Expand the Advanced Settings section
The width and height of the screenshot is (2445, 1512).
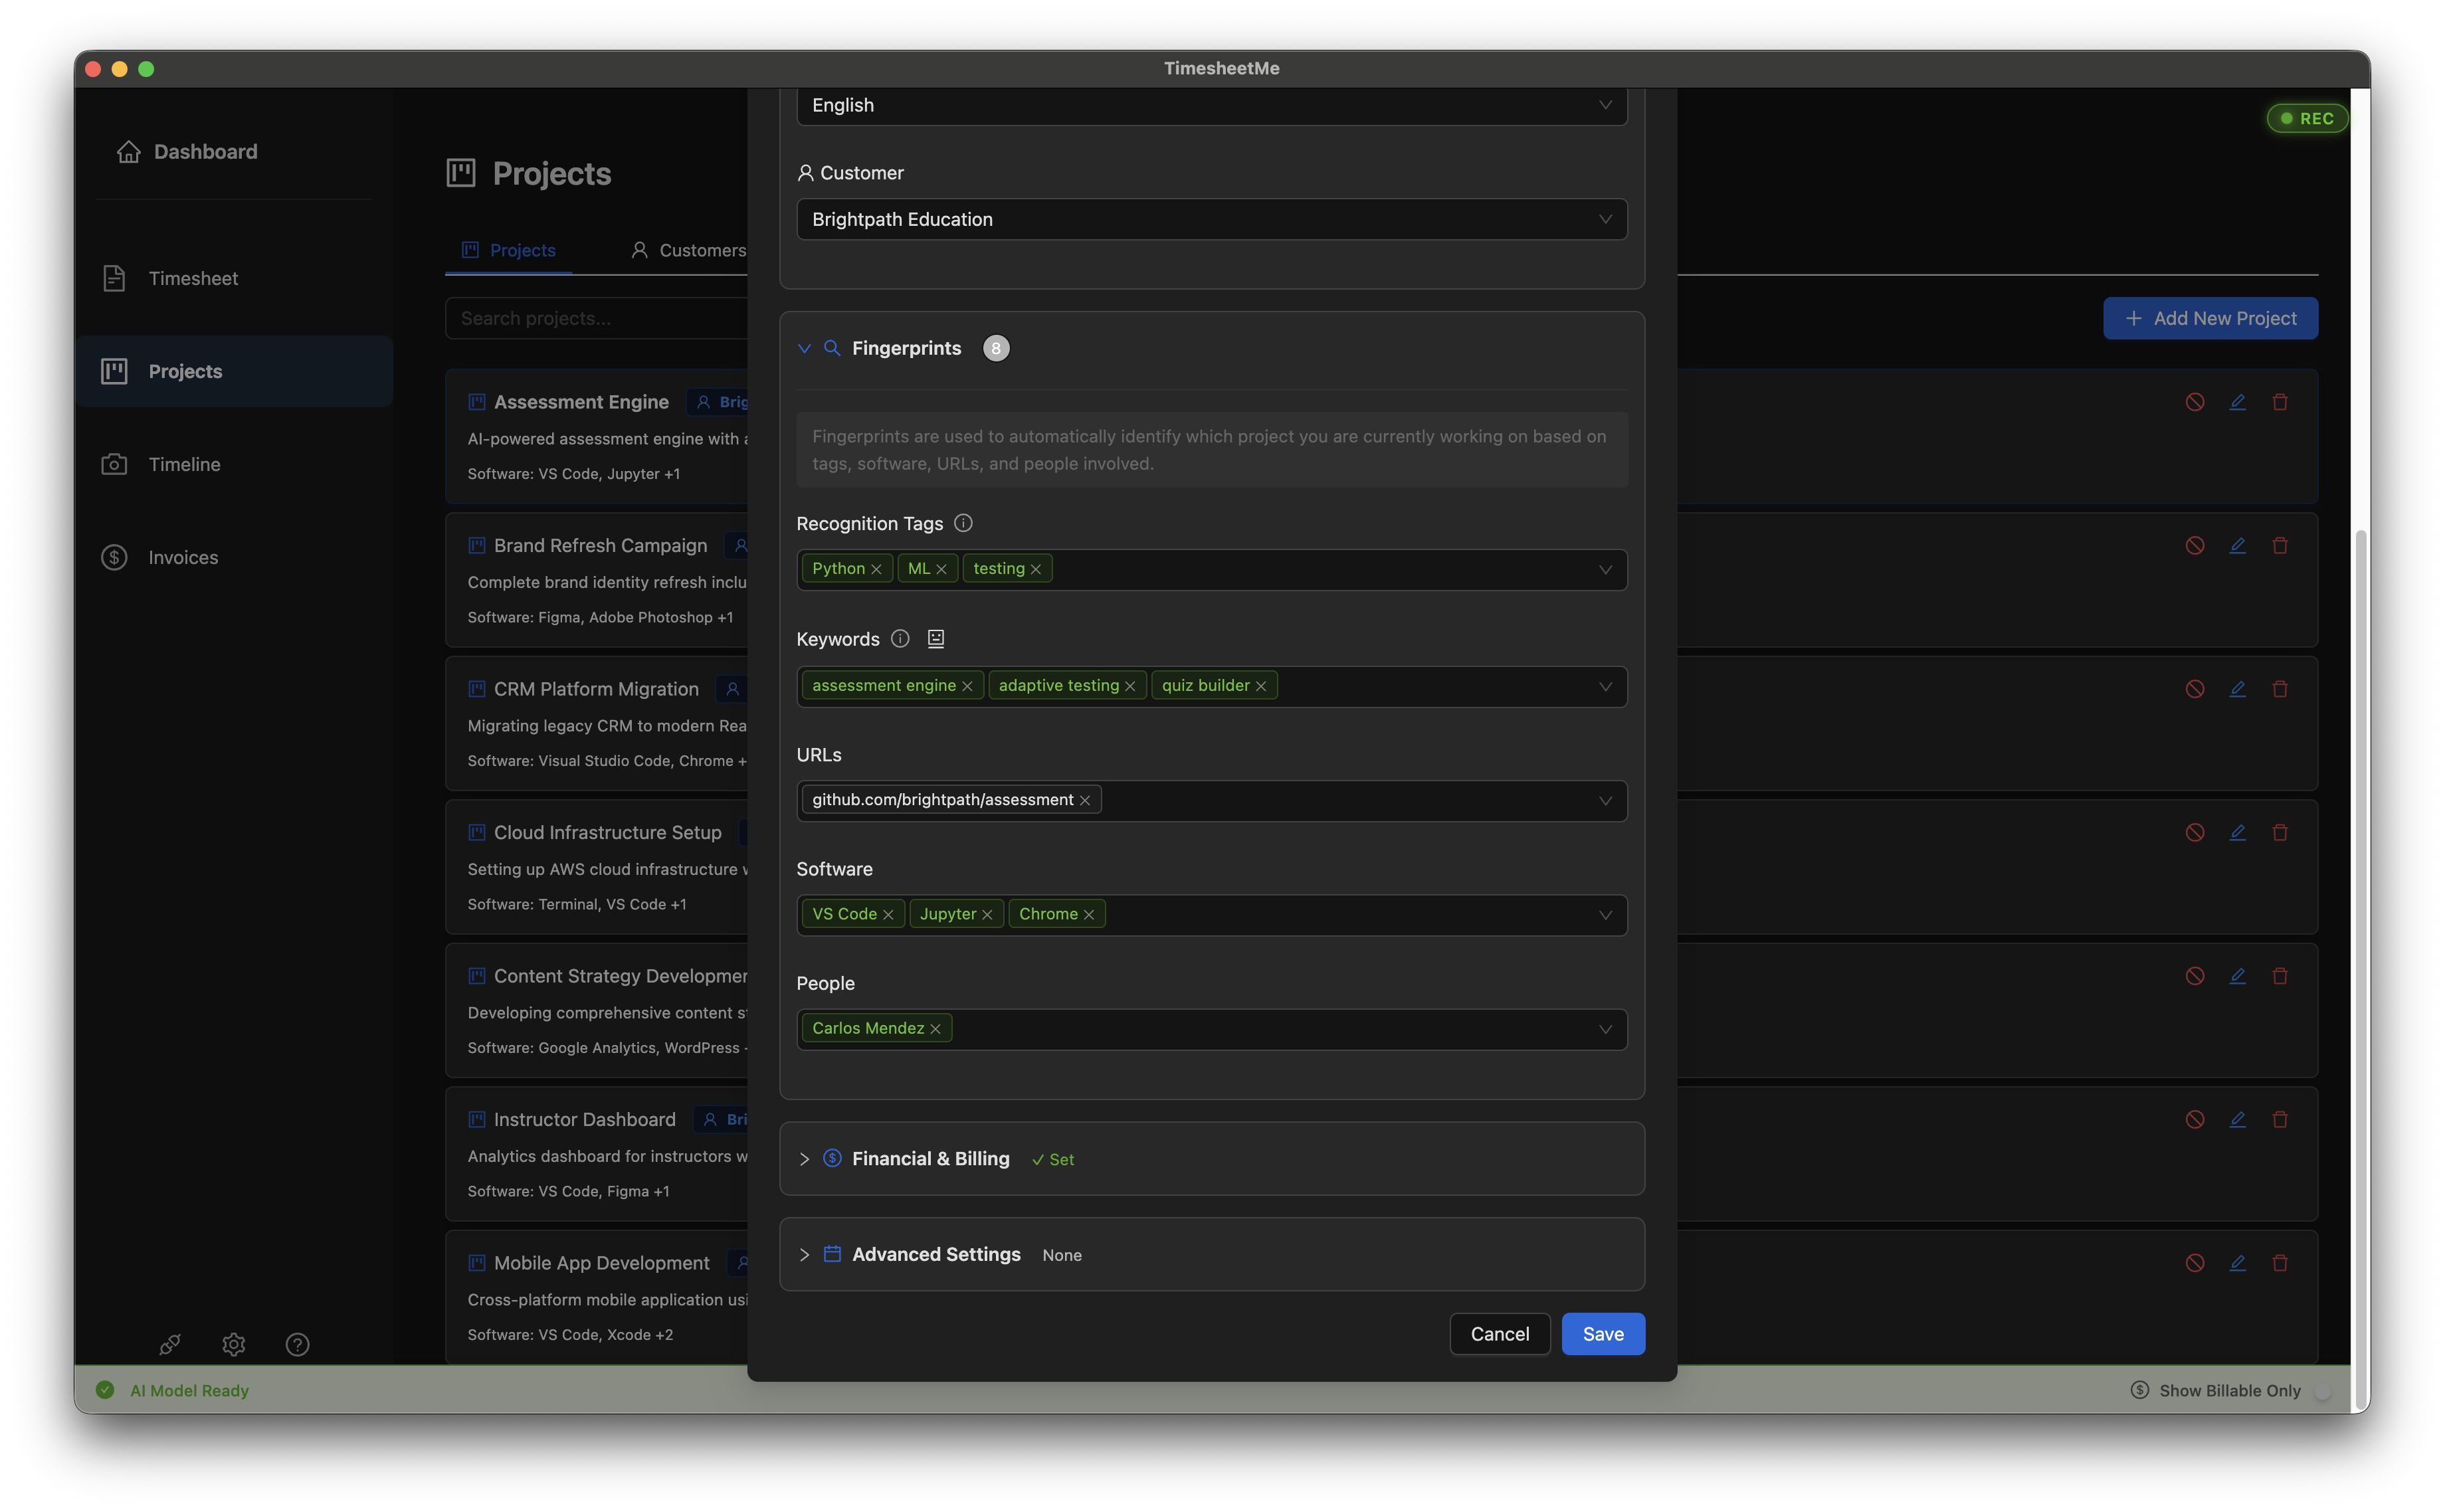[x=935, y=1254]
